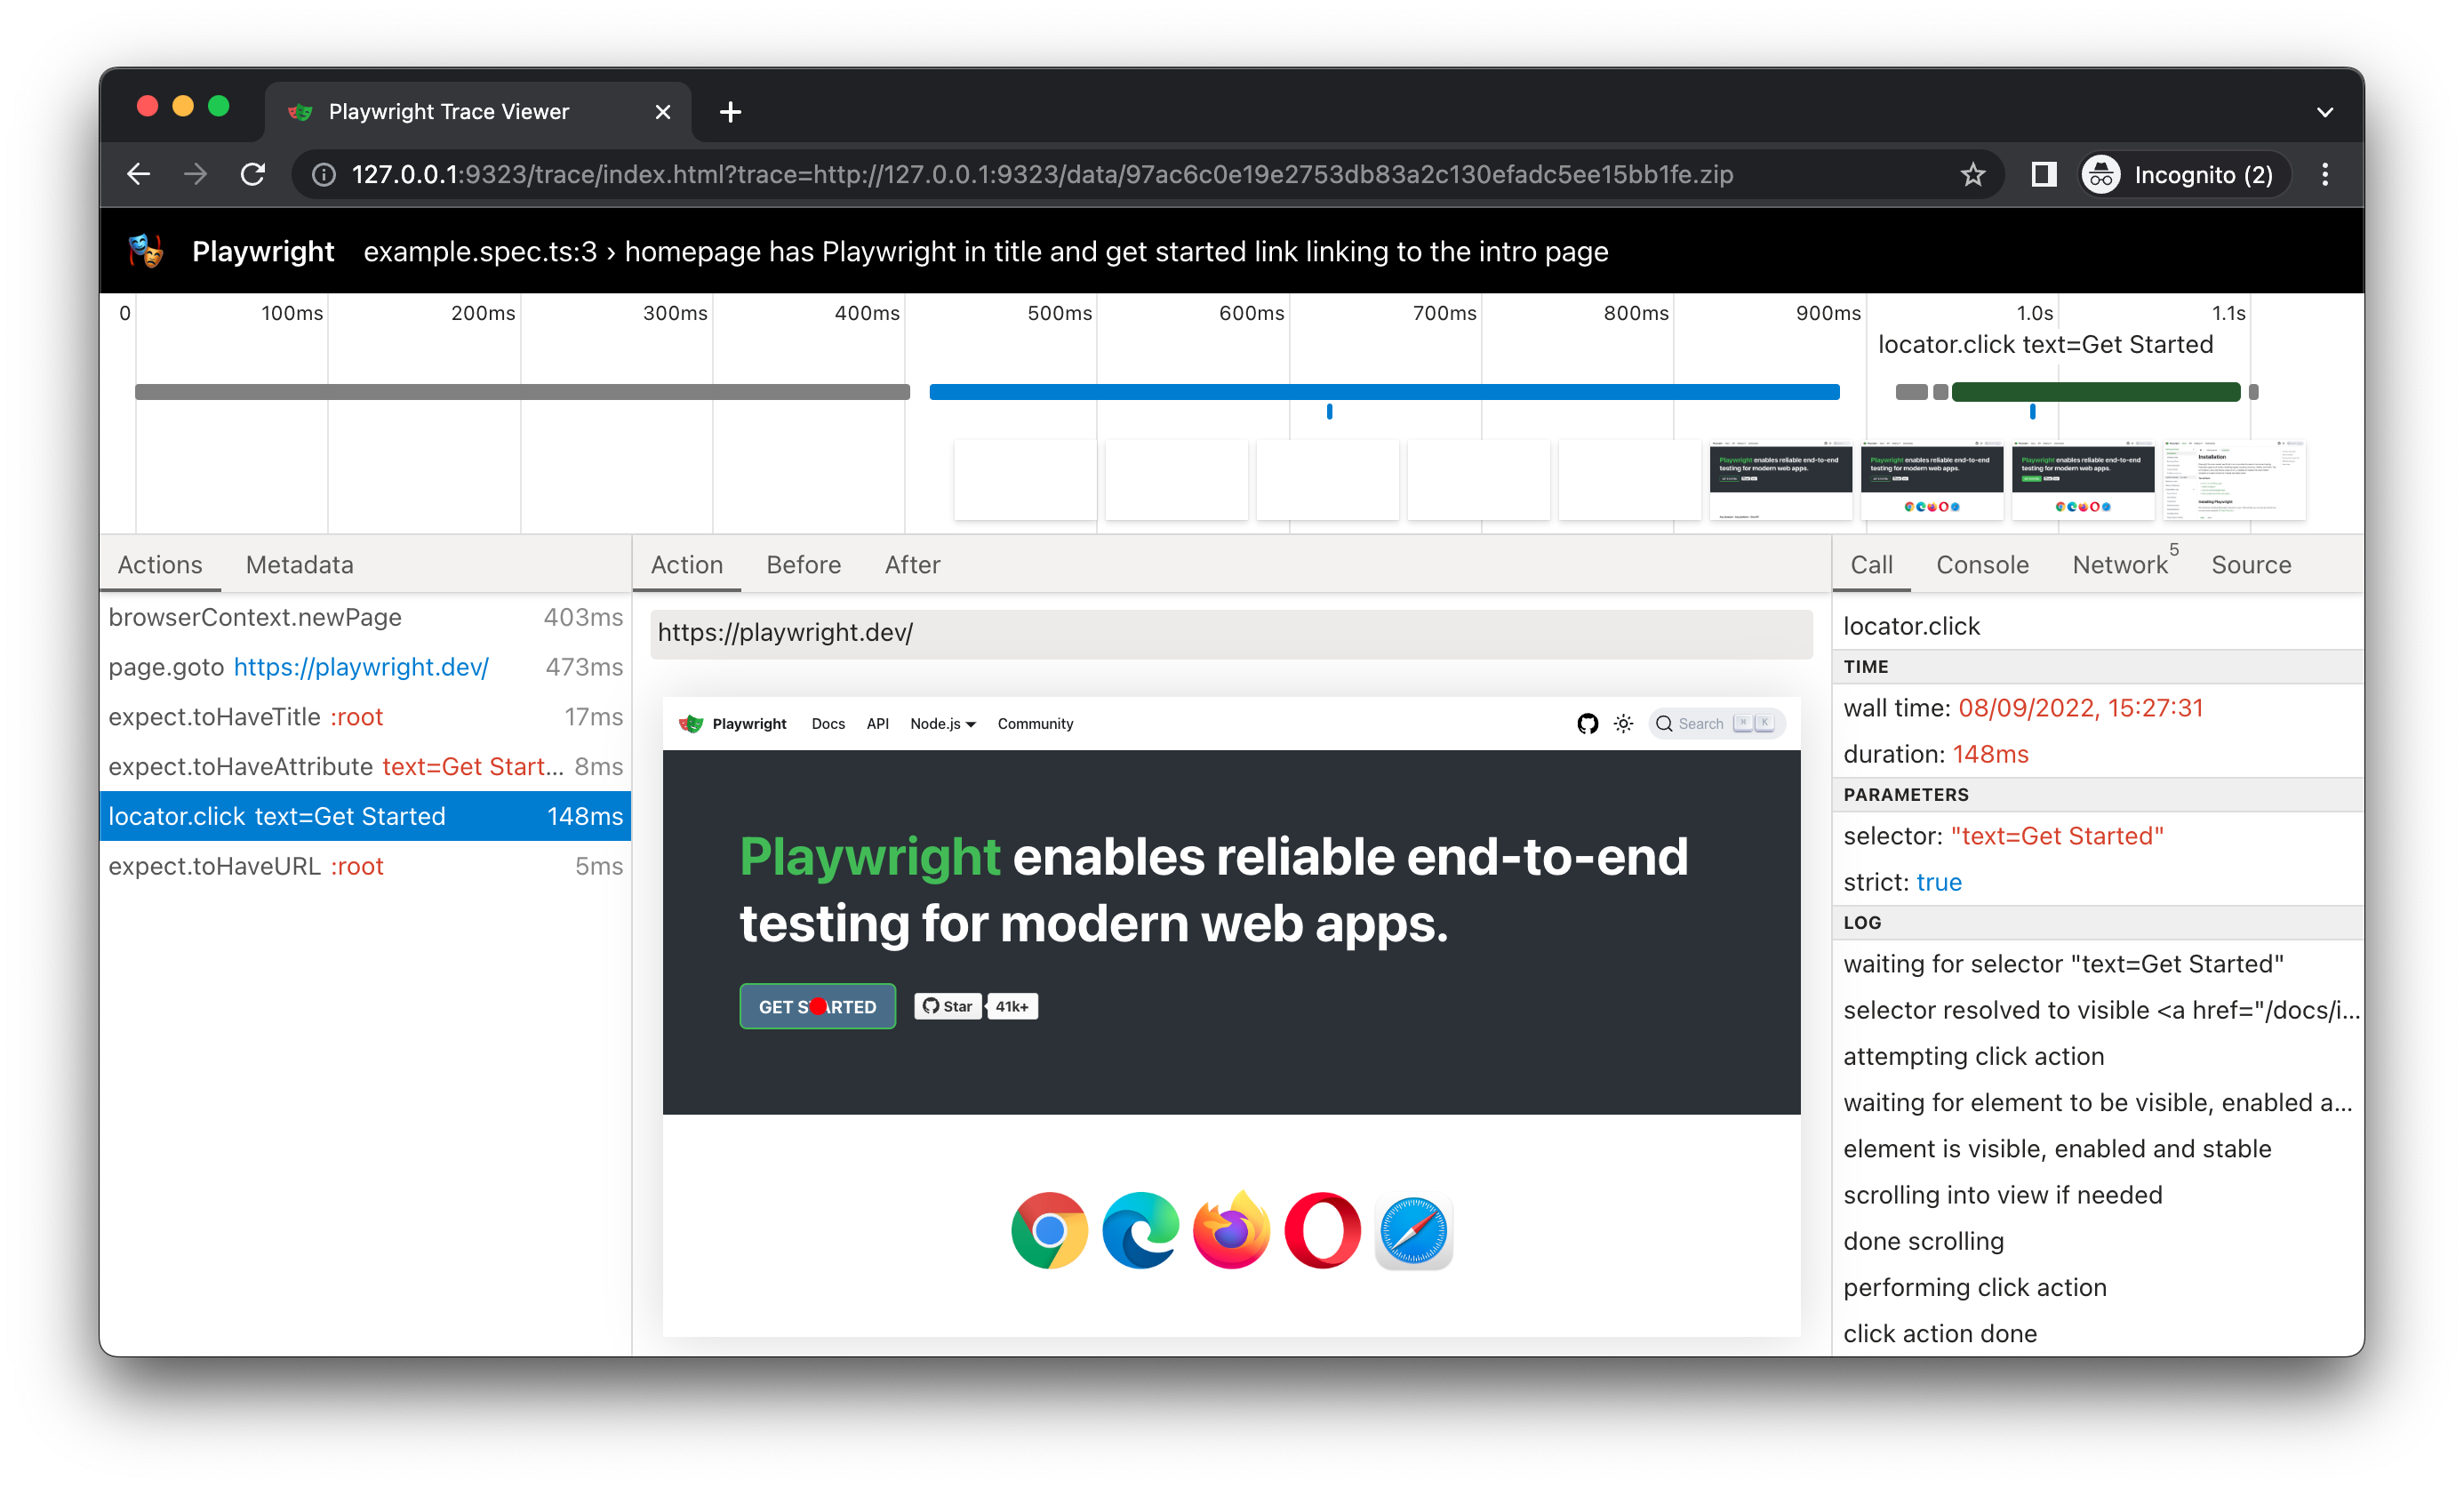Image resolution: width=2464 pixels, height=1488 pixels.
Task: Click the Safari browser logo
Action: 1413,1231
